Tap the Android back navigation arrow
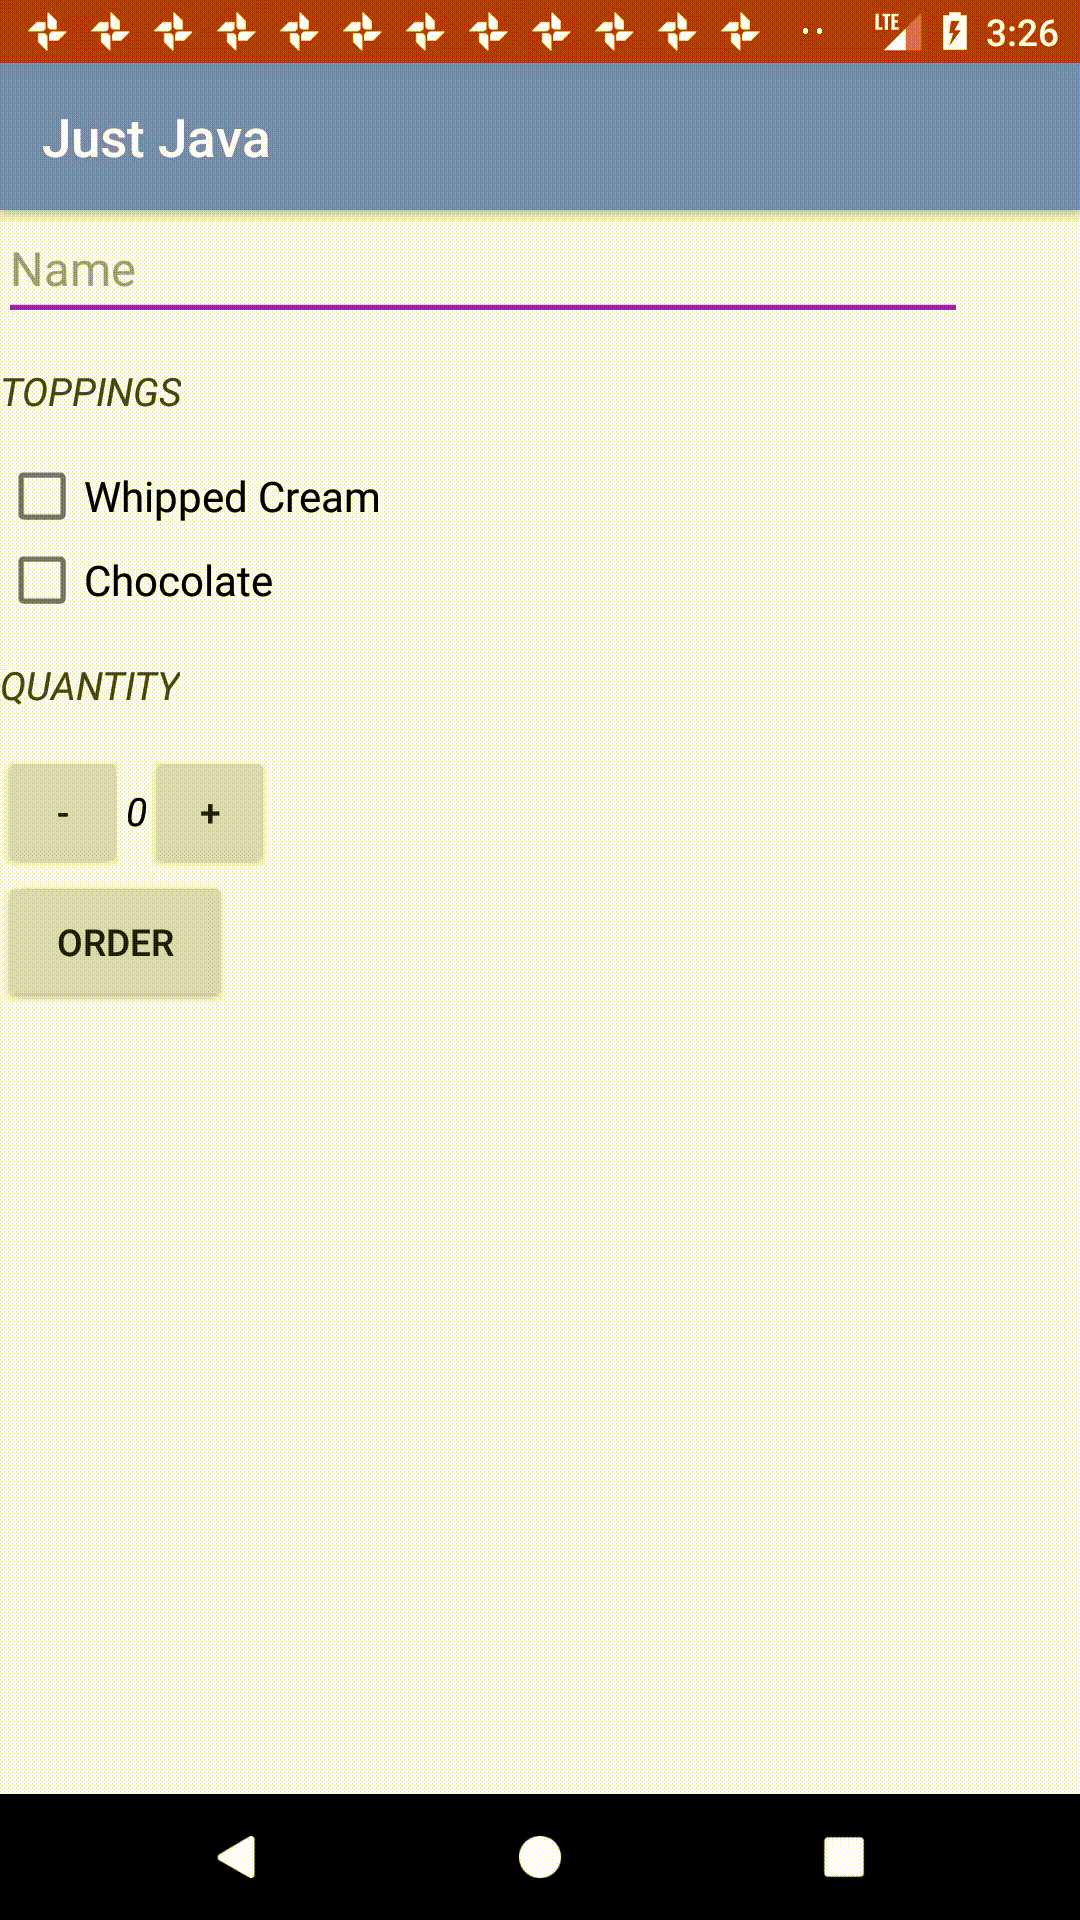1080x1920 pixels. pos(238,1857)
